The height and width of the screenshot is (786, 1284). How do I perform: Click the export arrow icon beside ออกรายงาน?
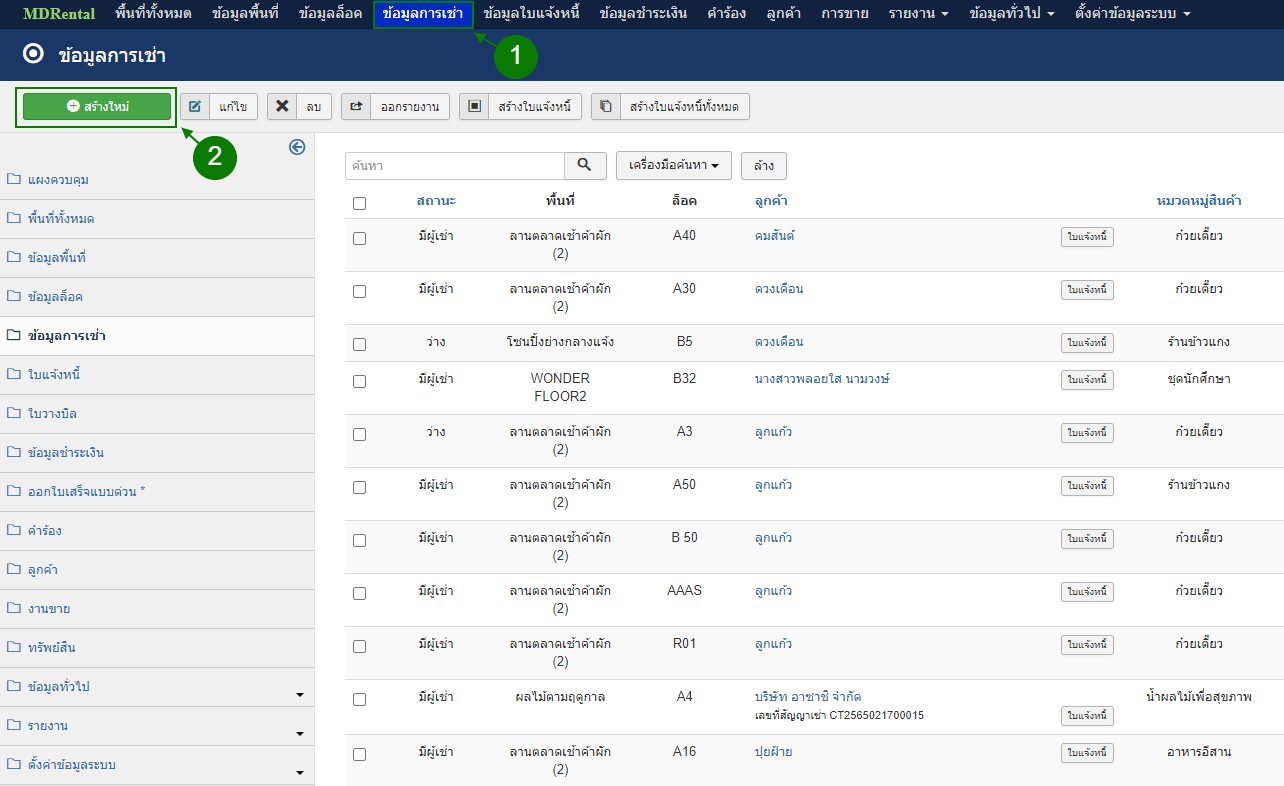356,106
